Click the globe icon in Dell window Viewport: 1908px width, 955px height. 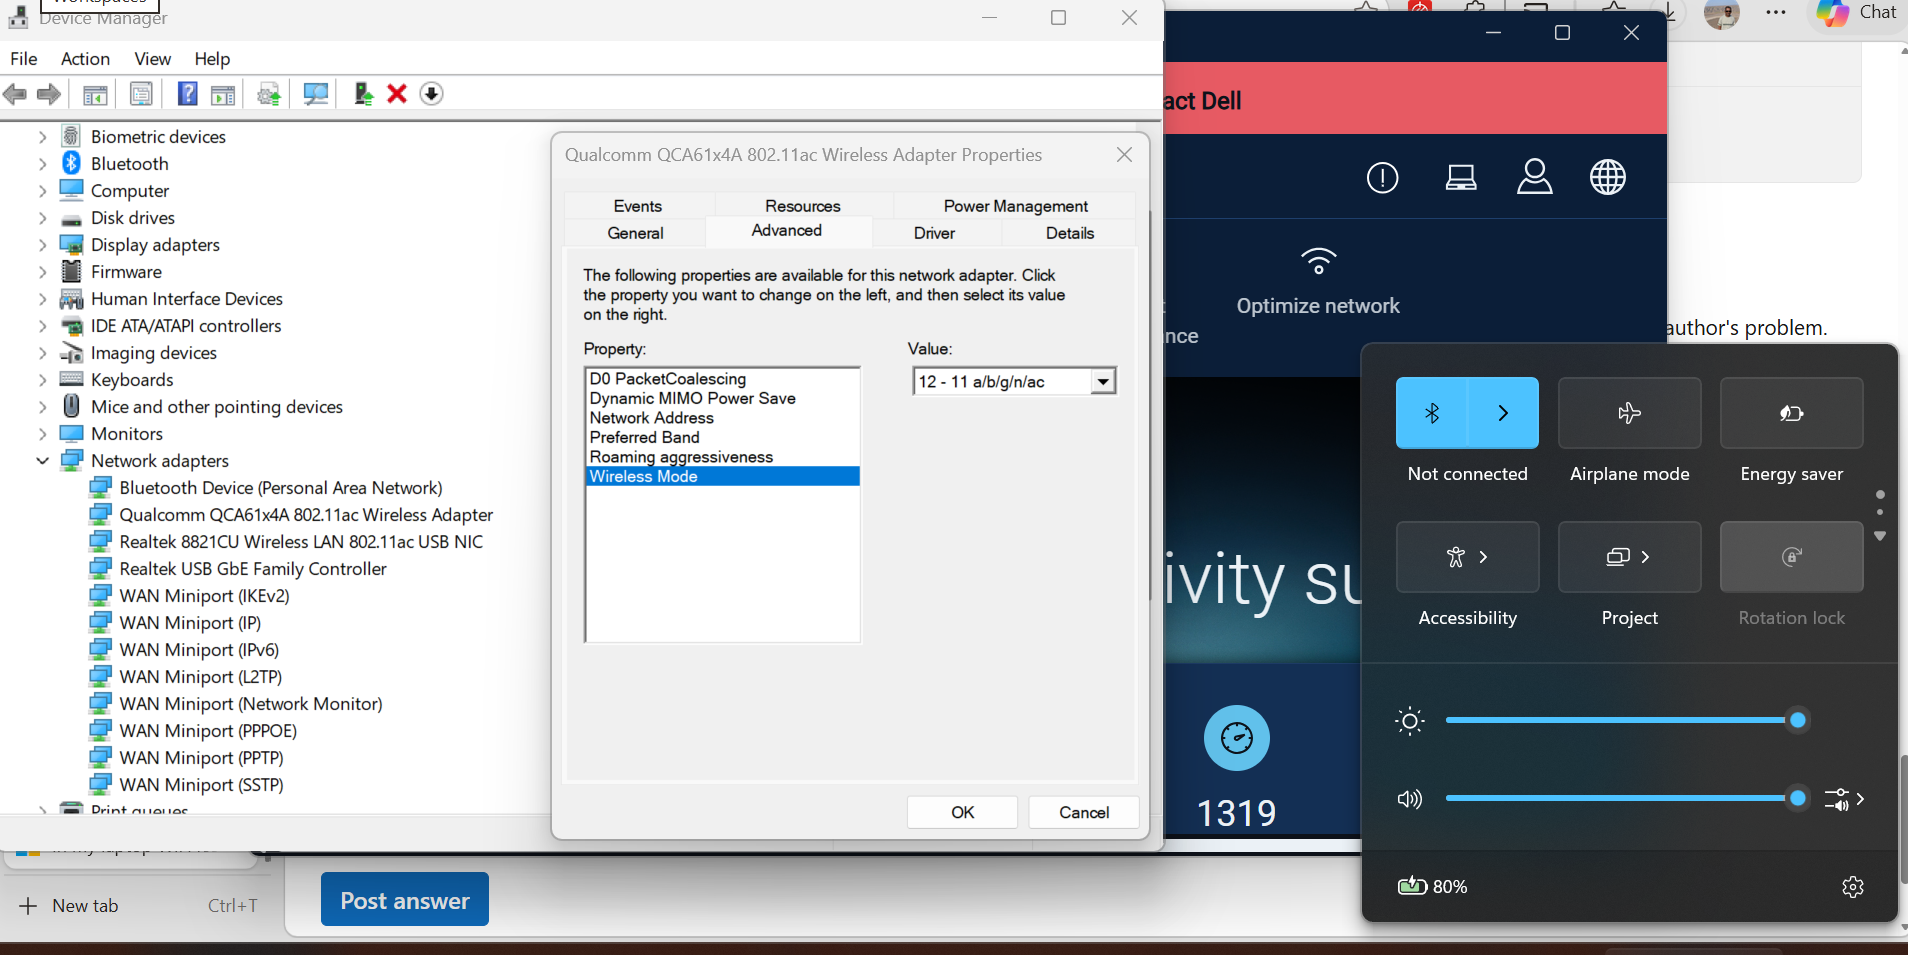click(x=1608, y=177)
